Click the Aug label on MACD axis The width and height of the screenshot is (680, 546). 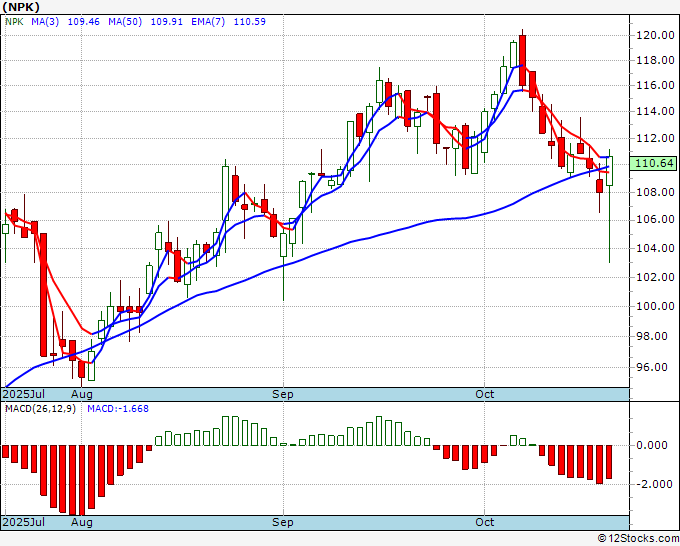82,523
